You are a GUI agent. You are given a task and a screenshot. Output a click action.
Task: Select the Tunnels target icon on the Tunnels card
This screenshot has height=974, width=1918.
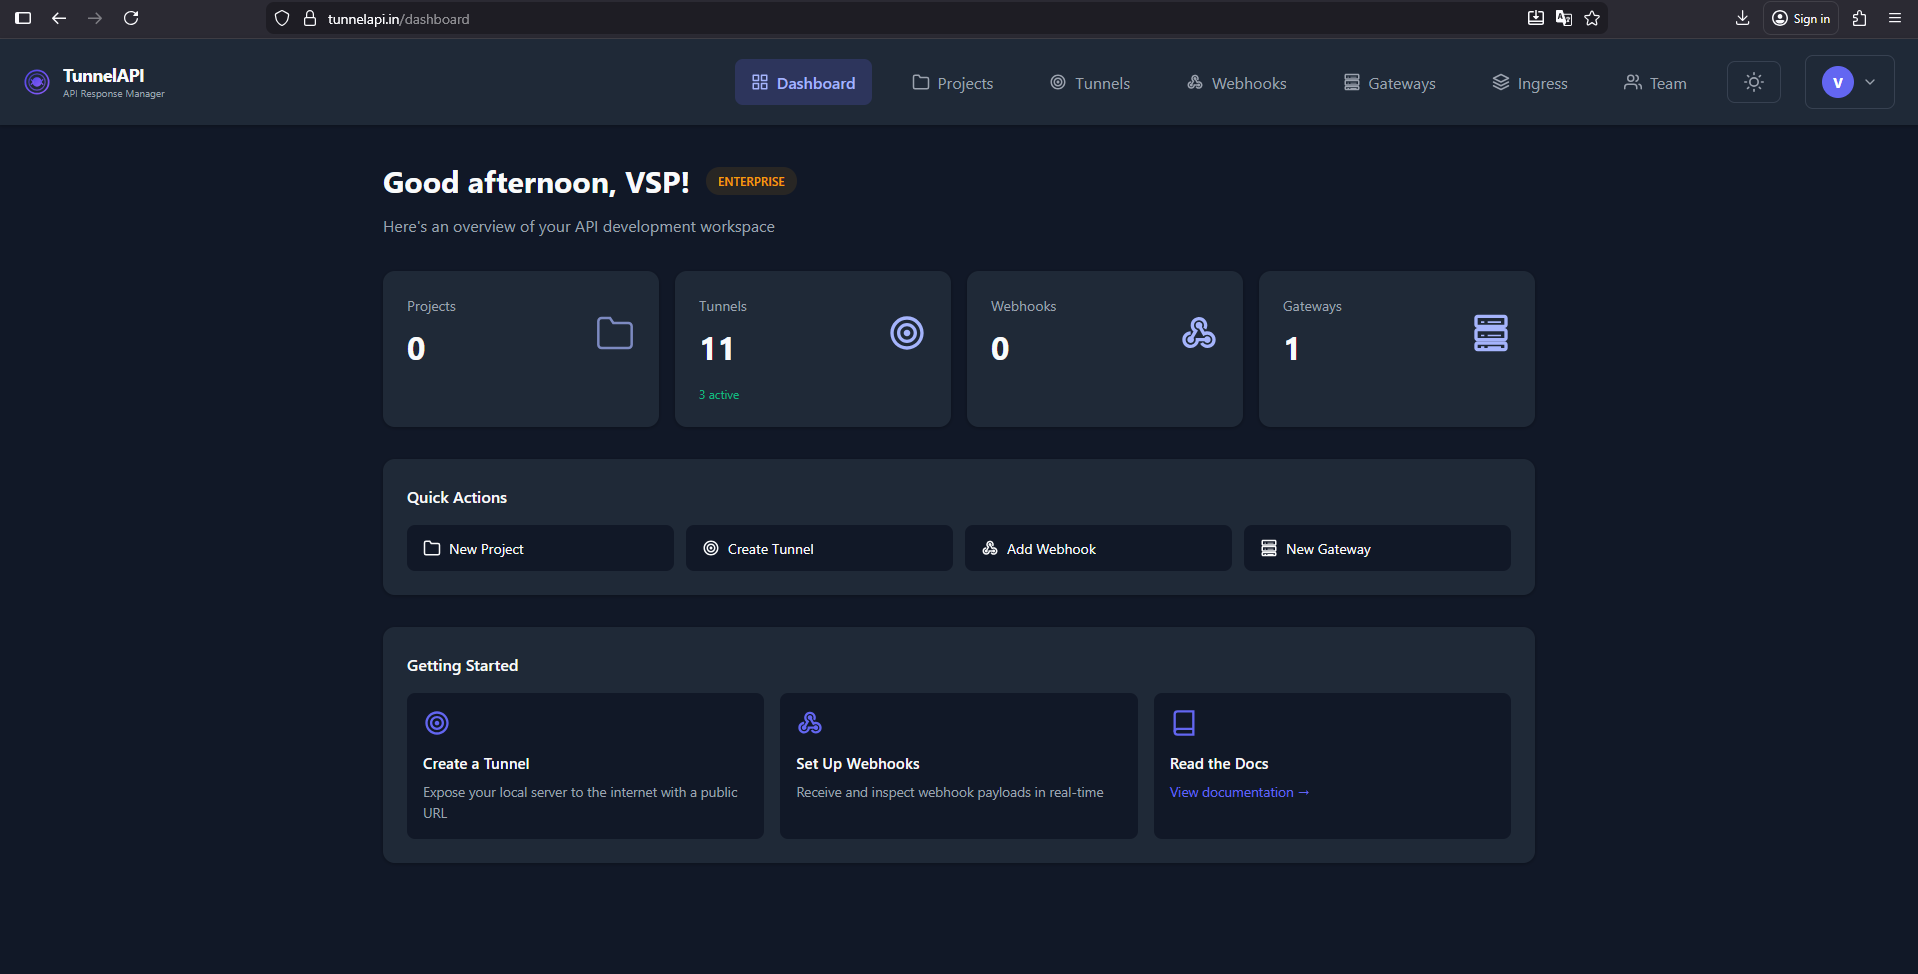tap(906, 333)
